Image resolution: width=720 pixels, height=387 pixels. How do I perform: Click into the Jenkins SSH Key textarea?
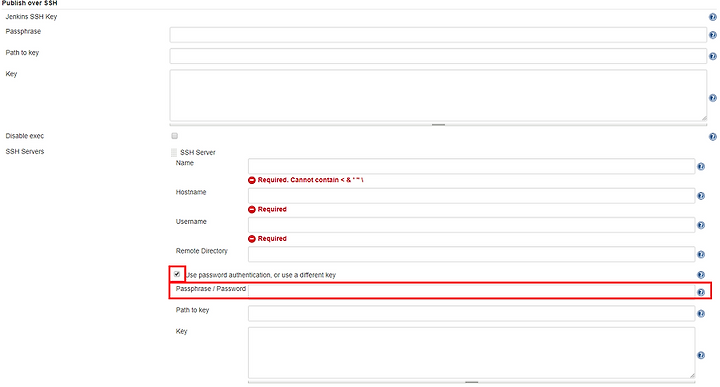pyautogui.click(x=438, y=95)
